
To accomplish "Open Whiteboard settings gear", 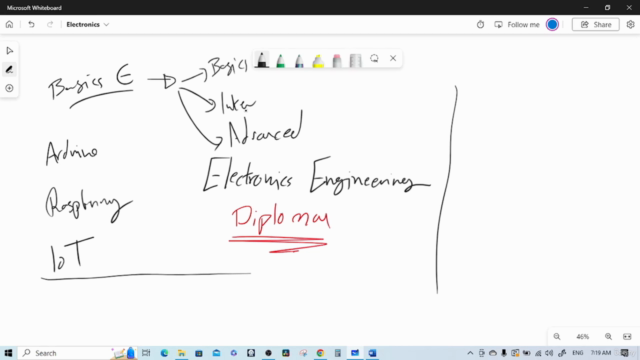I will [630, 24].
